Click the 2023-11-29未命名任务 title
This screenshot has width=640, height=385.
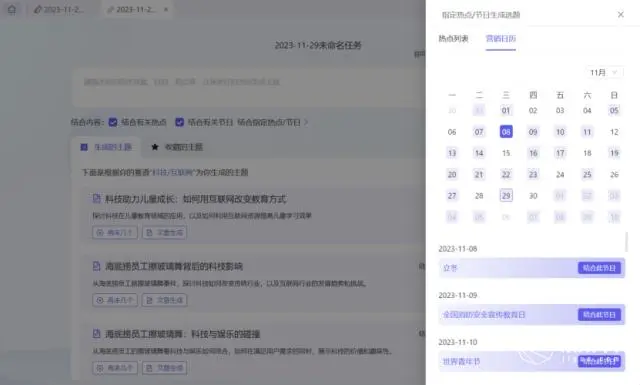click(x=318, y=45)
